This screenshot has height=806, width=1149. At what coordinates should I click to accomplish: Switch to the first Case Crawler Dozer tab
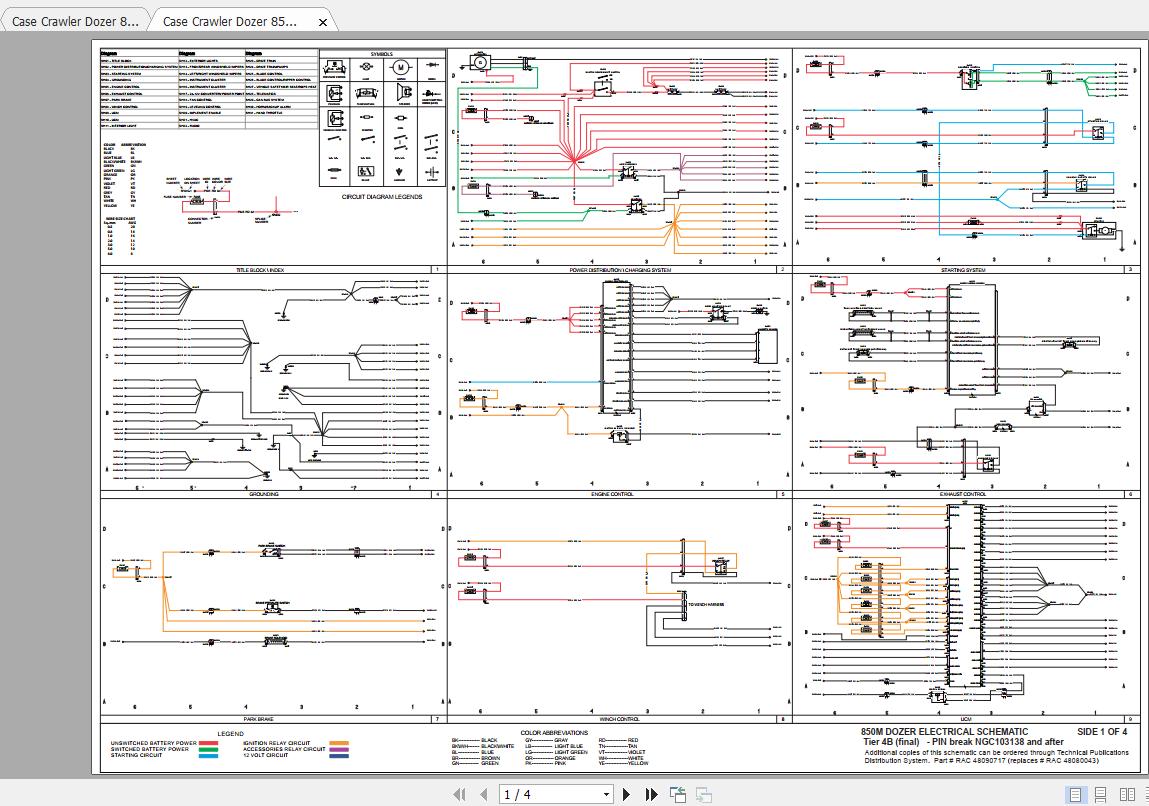[75, 21]
